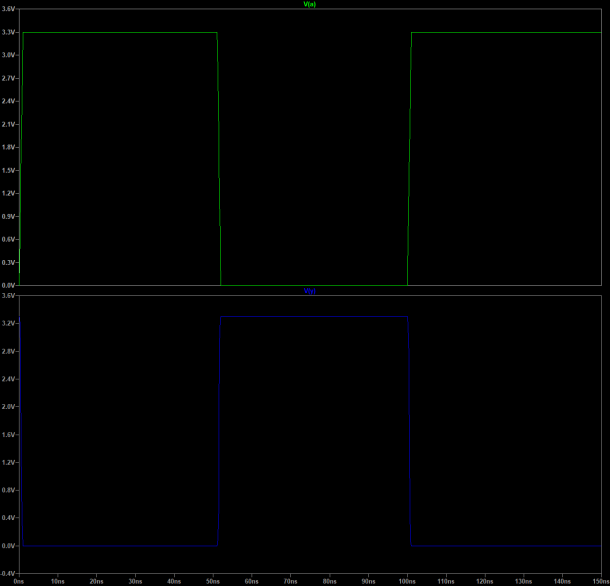Click the 150ns label at axis end
This screenshot has height=586, width=610.
pos(598,580)
